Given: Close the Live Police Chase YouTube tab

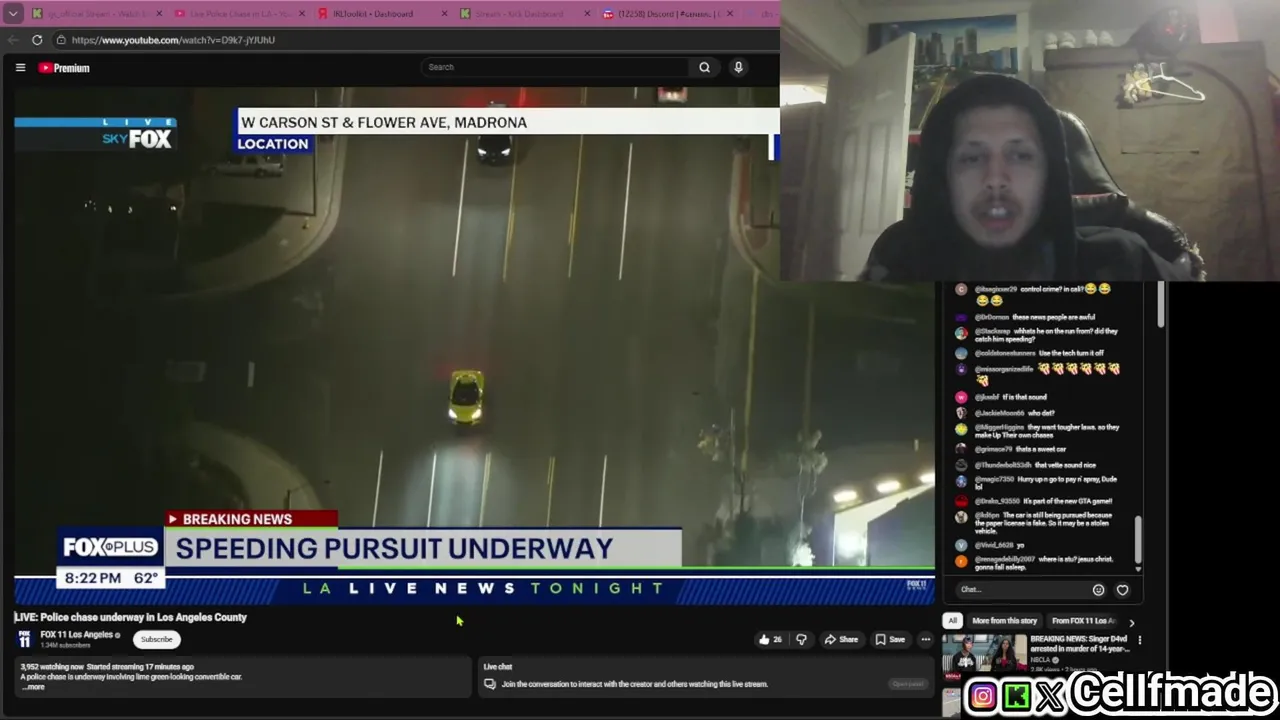Looking at the screenshot, I should point(301,14).
